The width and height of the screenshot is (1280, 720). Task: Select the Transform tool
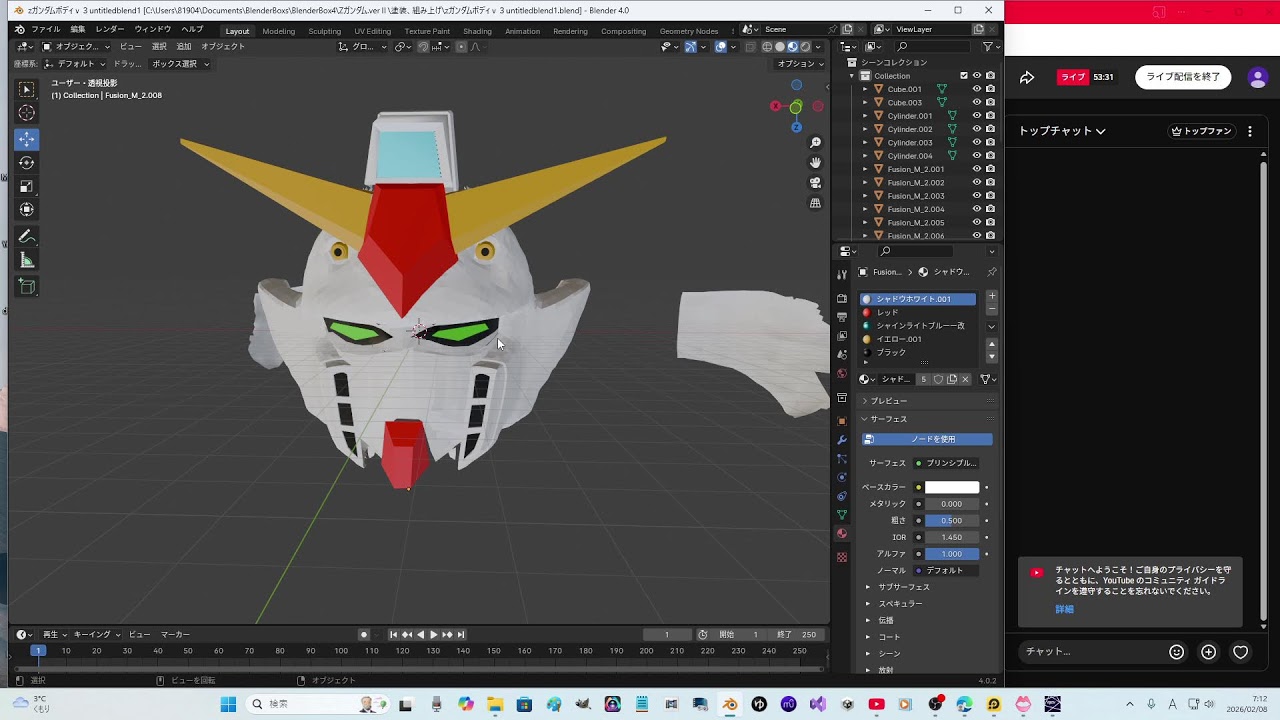pos(27,209)
